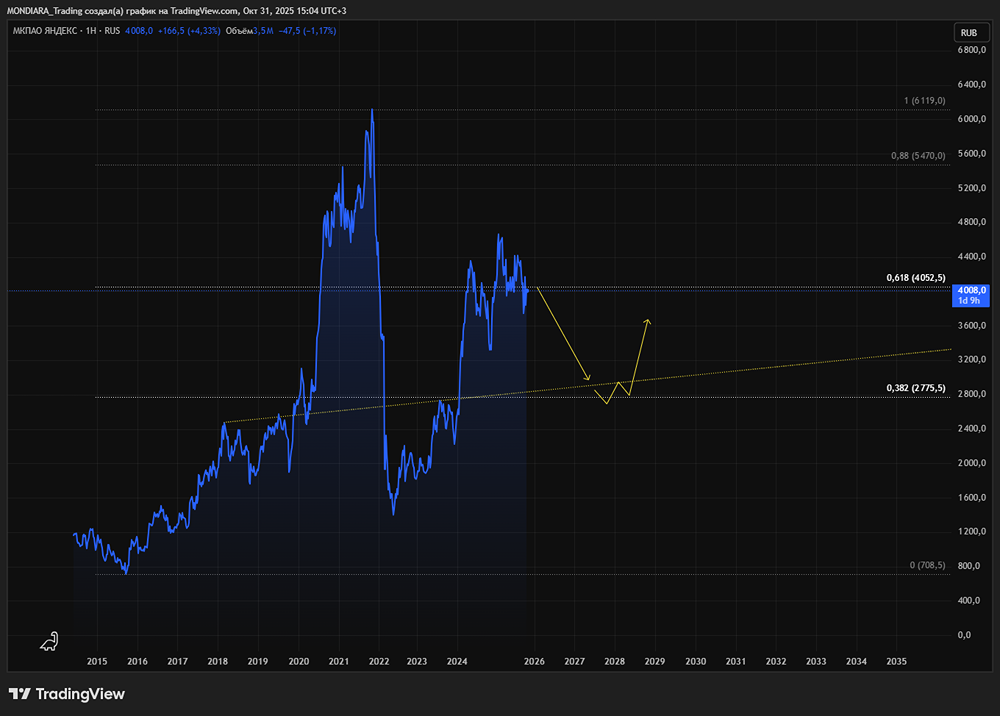Click the 2035 marker on the time axis
1000x716 pixels.
click(896, 661)
